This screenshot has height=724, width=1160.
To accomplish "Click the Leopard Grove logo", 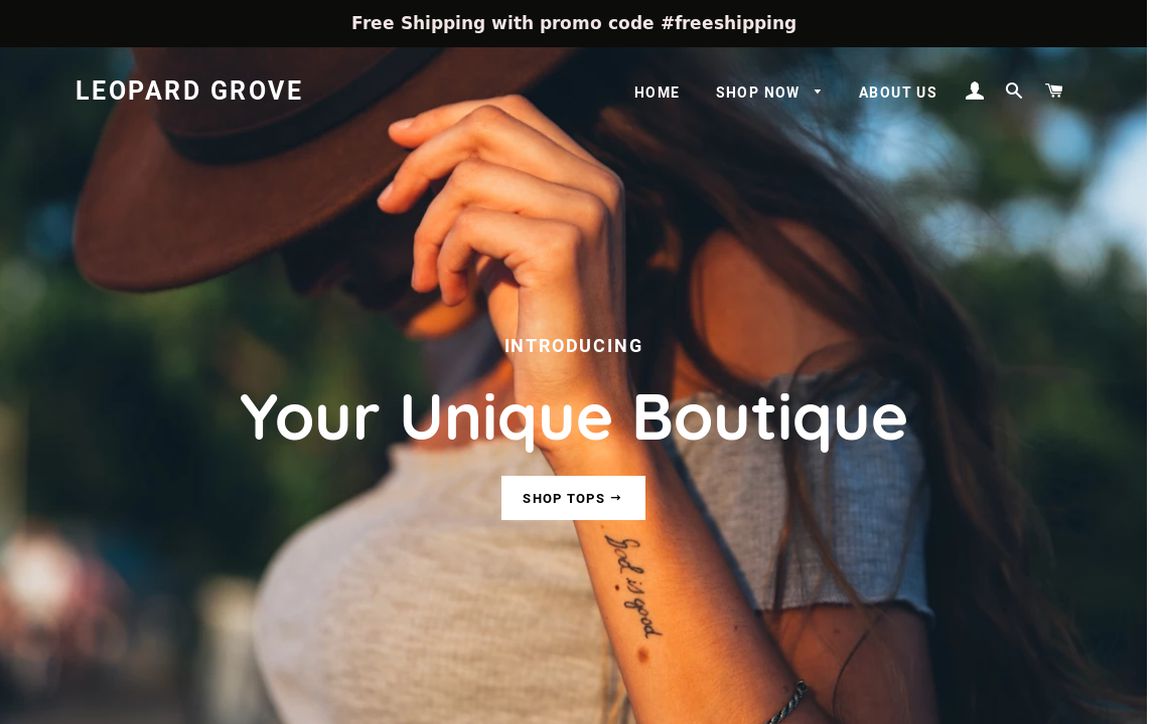I will (x=189, y=91).
